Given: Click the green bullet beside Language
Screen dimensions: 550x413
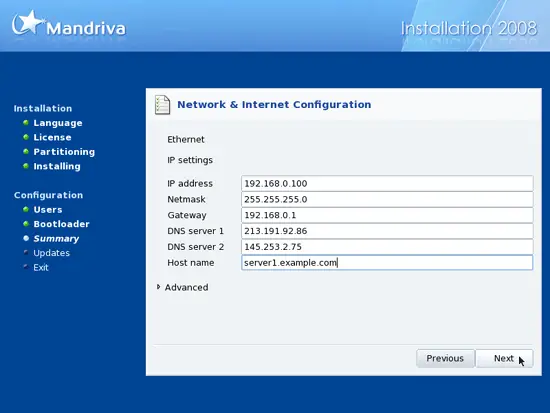Looking at the screenshot, I should pos(26,122).
